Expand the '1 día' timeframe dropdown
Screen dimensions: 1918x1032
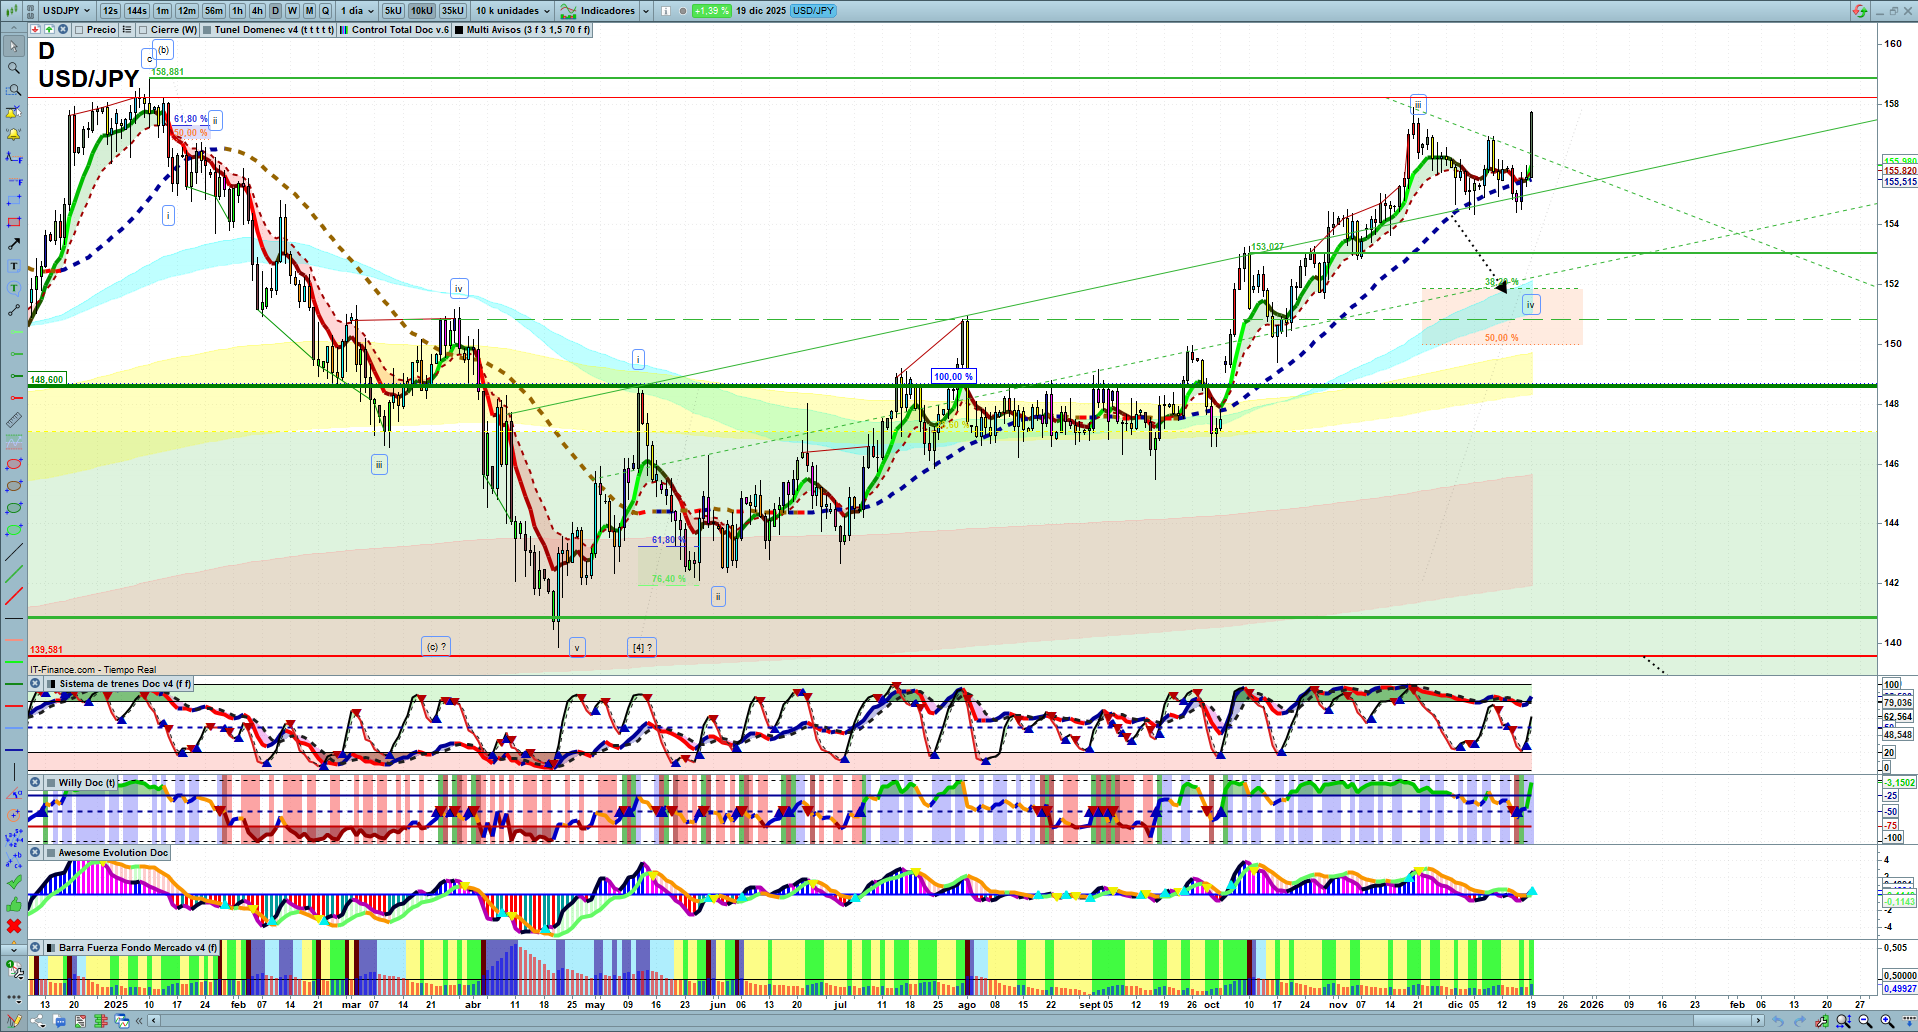[357, 11]
